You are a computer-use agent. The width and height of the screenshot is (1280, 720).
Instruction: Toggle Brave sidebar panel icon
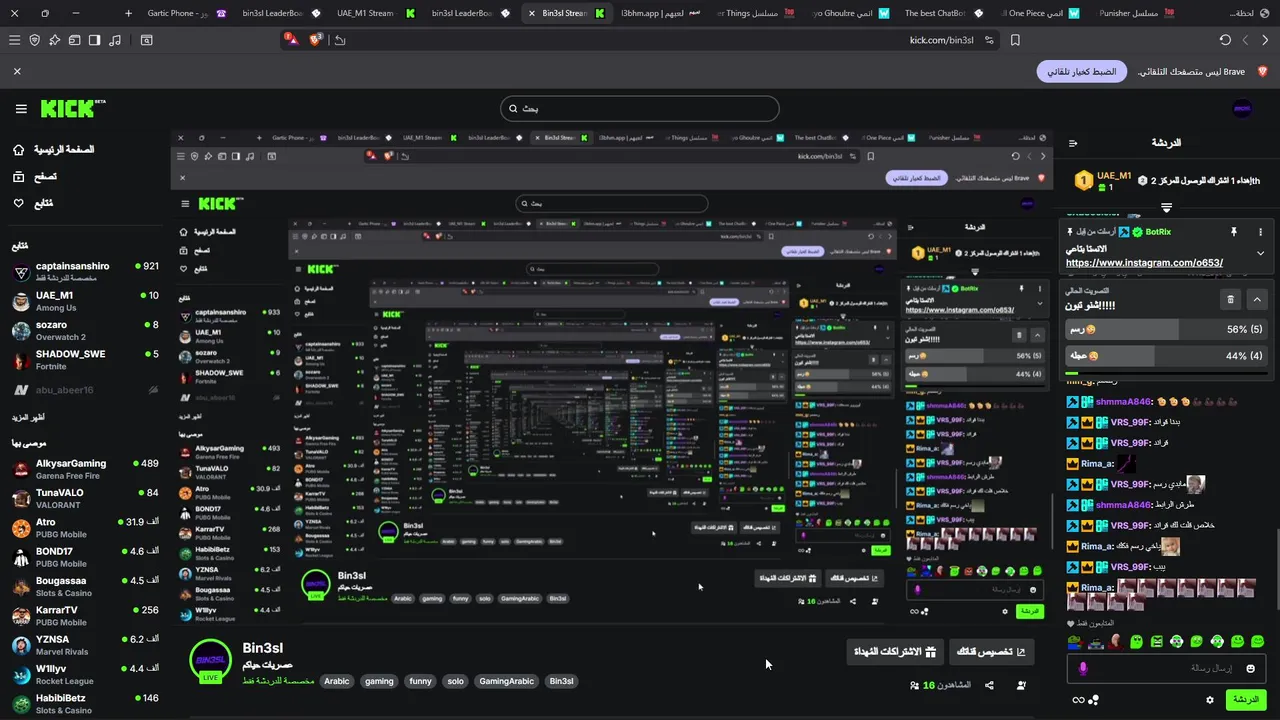(x=94, y=40)
